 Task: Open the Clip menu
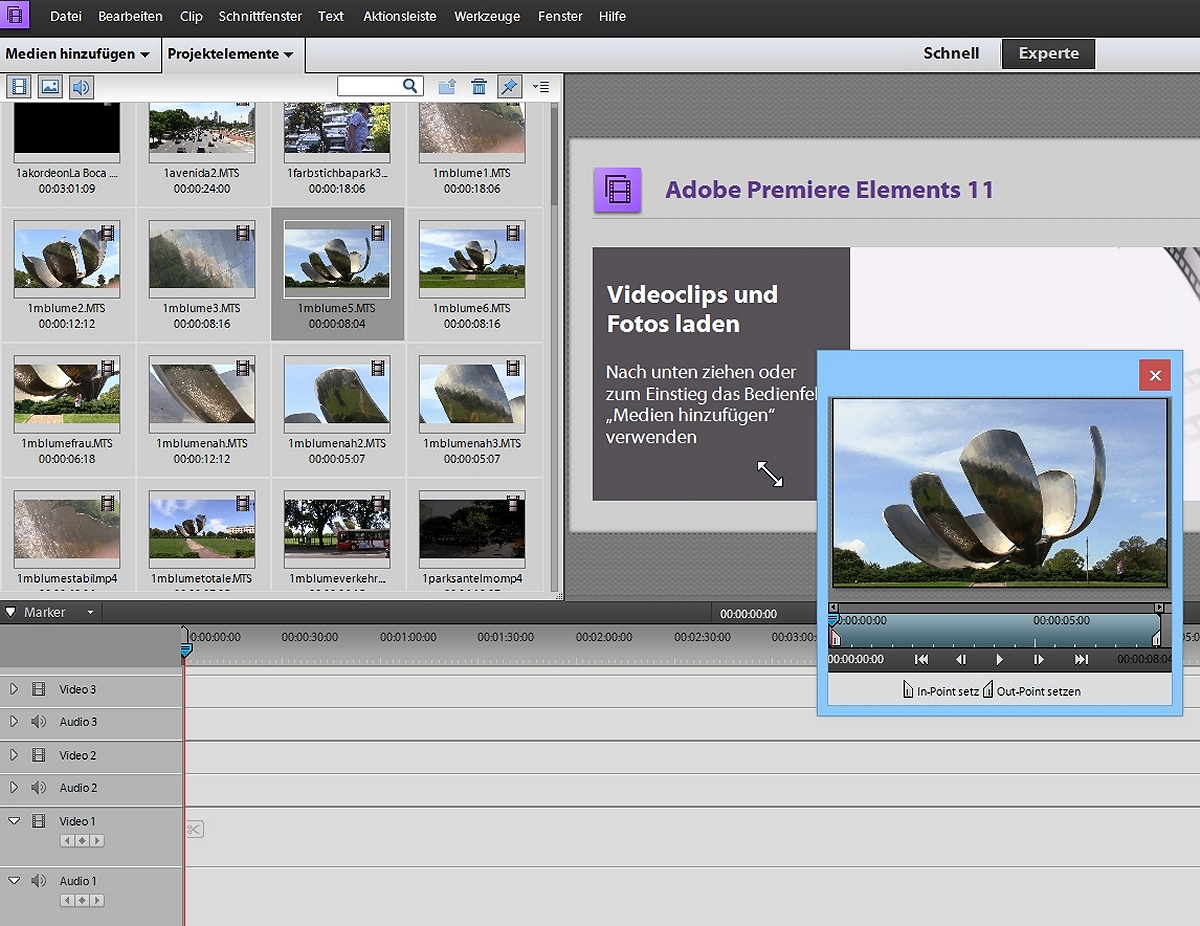191,16
